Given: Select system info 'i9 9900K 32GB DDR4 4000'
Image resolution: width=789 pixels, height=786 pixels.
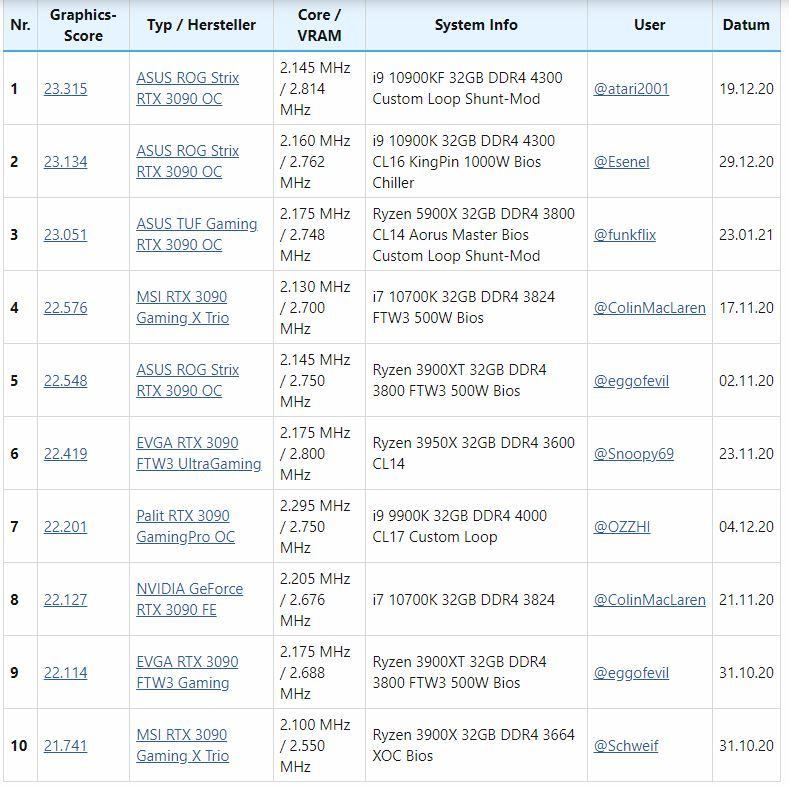Looking at the screenshot, I should 476,526.
